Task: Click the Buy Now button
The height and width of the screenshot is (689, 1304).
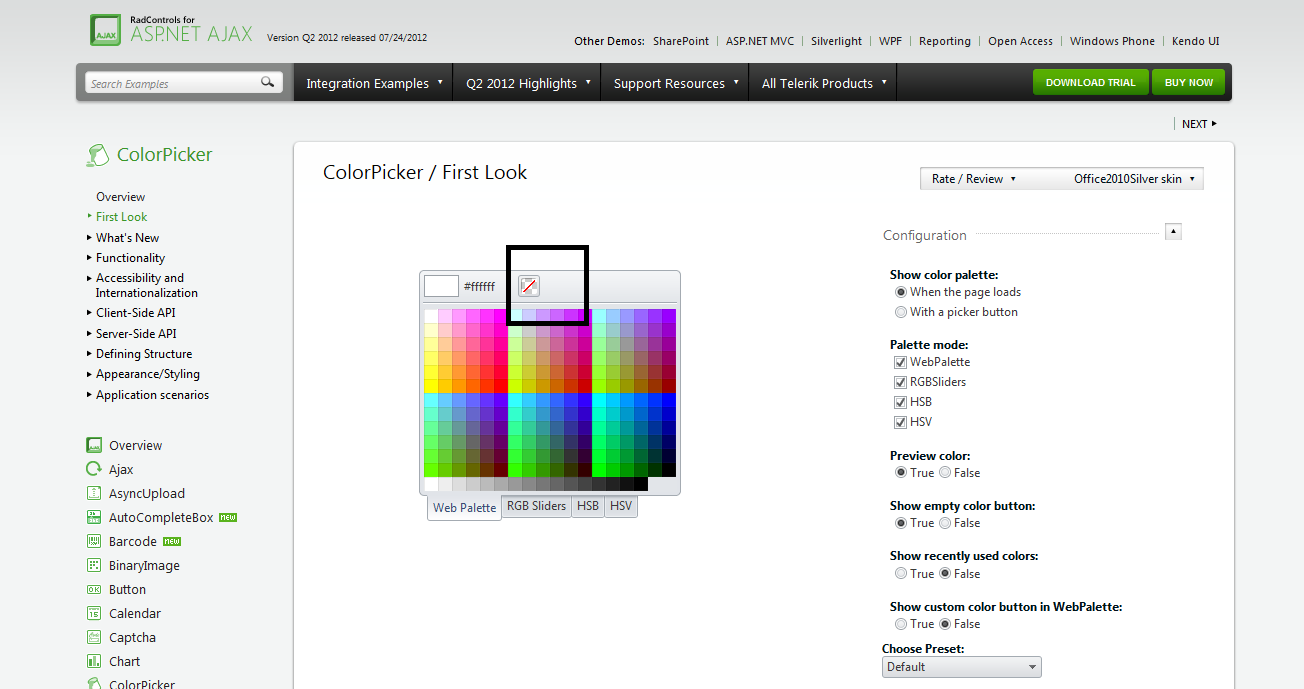Action: (1189, 83)
